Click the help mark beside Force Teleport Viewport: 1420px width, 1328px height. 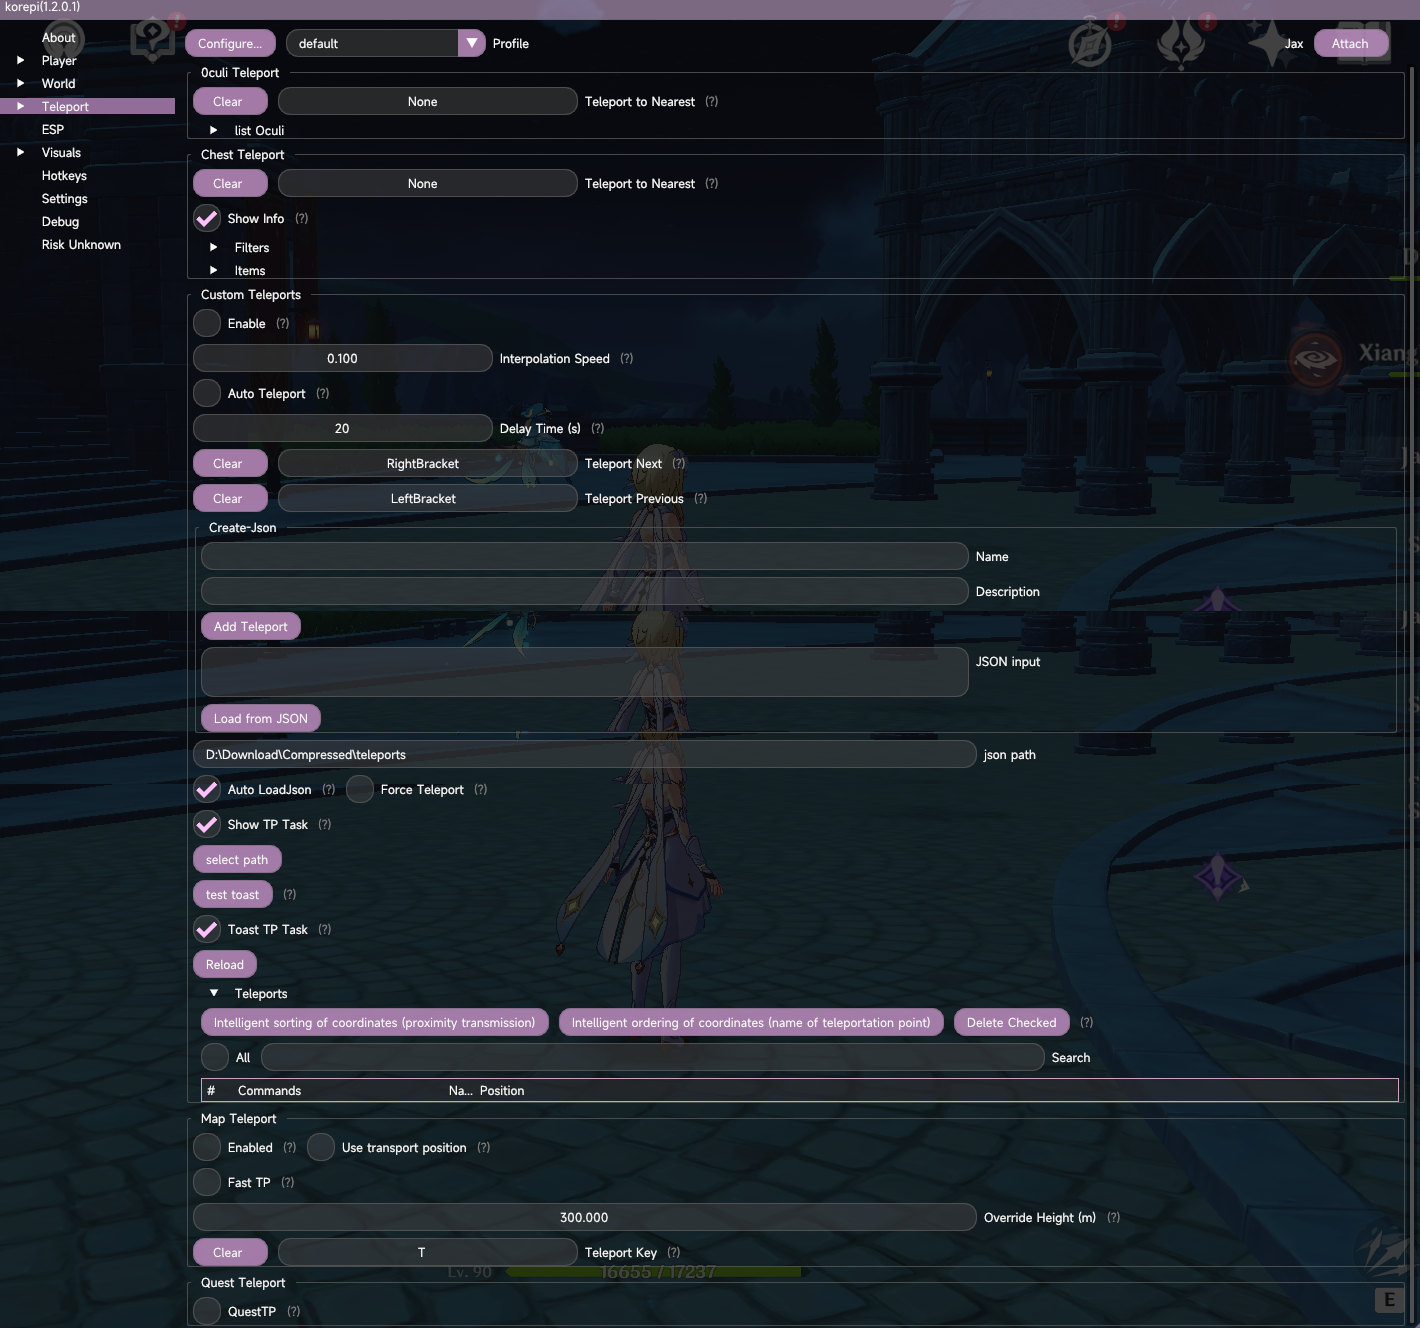tap(481, 790)
